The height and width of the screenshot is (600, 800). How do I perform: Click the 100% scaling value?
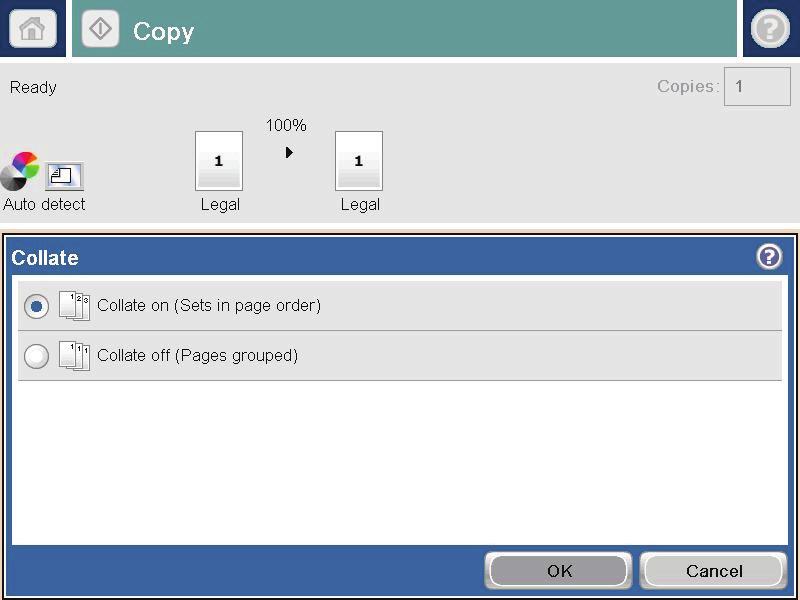click(286, 125)
